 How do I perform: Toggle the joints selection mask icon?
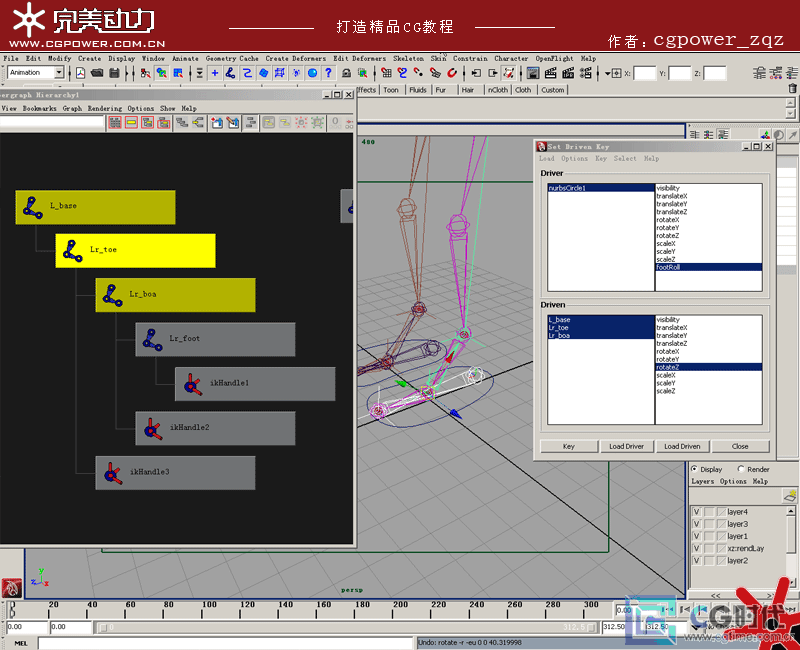coord(231,73)
